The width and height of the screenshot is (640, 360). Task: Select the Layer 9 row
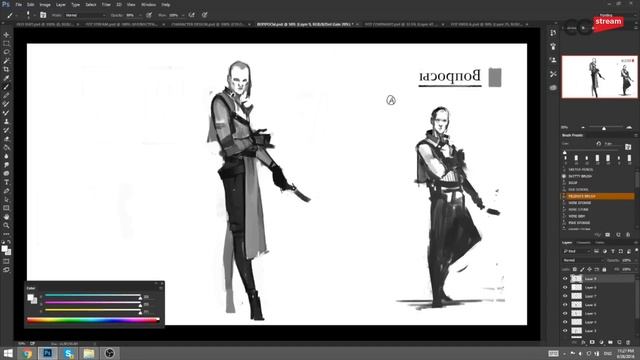pyautogui.click(x=598, y=279)
